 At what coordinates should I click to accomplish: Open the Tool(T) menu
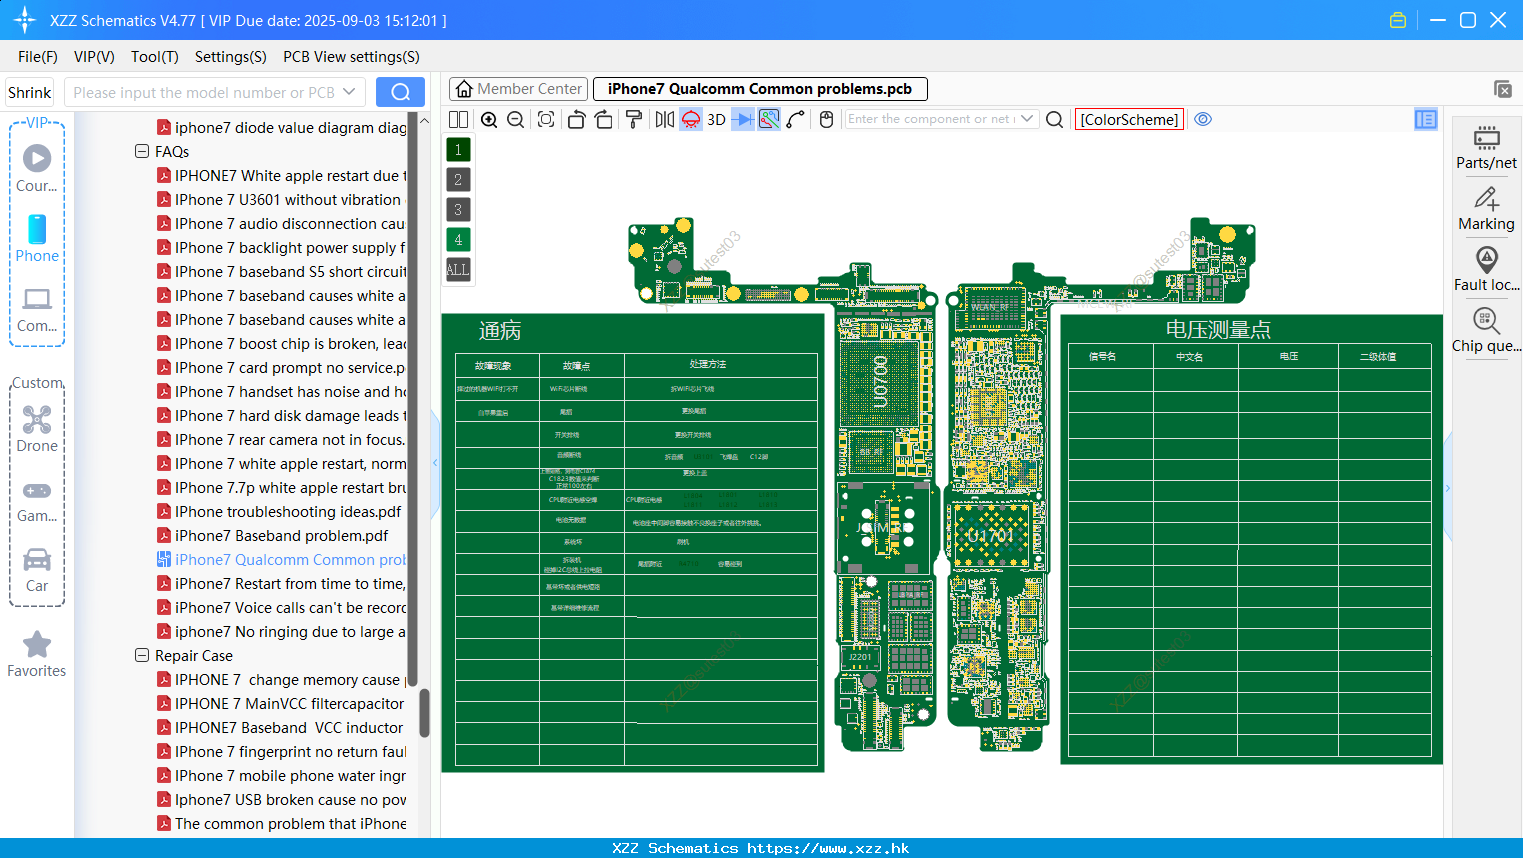tap(155, 57)
